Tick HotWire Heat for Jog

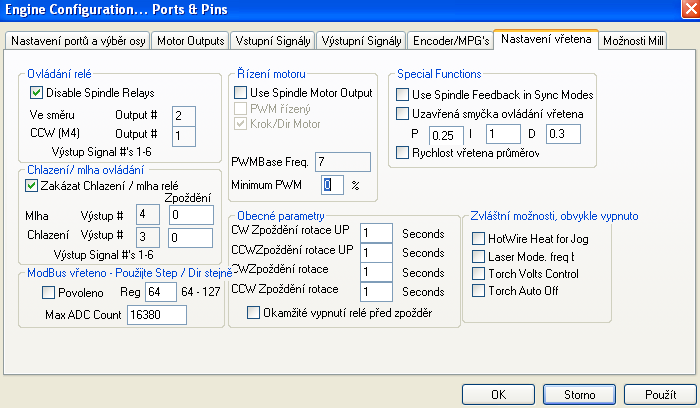click(x=478, y=238)
